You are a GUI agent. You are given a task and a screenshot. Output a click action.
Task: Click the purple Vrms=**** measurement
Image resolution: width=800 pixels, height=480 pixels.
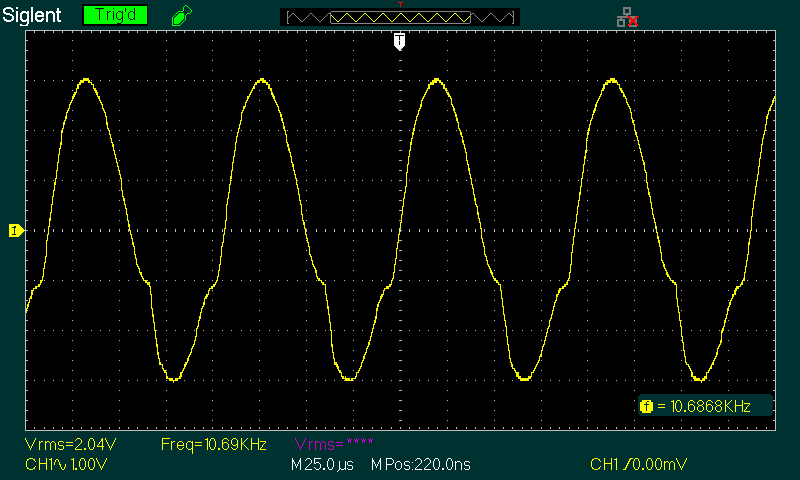click(334, 444)
